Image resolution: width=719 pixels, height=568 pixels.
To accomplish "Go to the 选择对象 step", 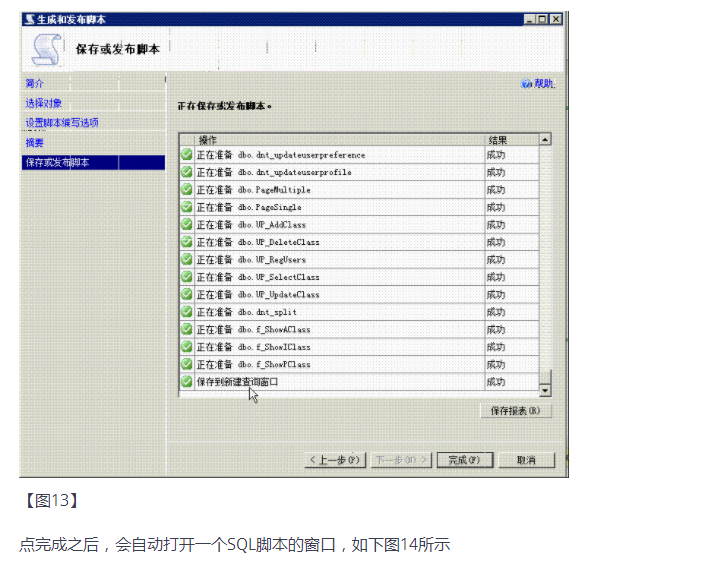I will coord(44,103).
